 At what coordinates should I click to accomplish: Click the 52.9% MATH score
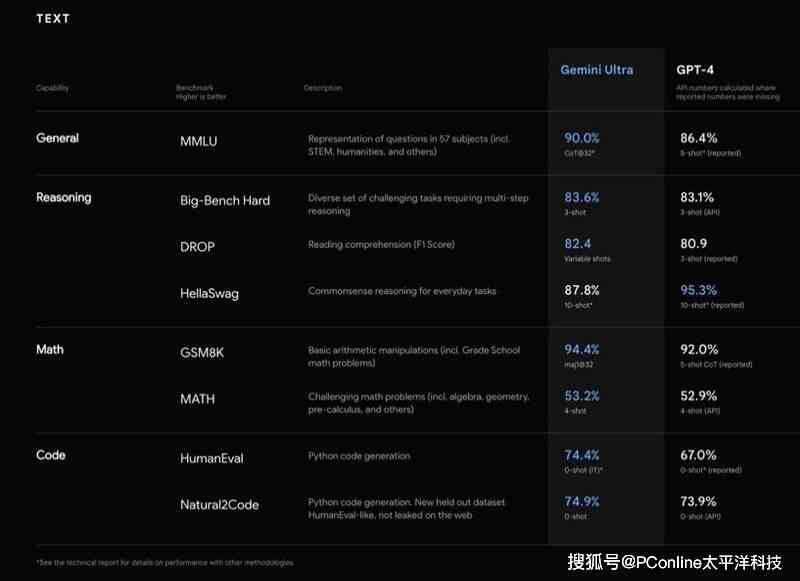coord(698,396)
